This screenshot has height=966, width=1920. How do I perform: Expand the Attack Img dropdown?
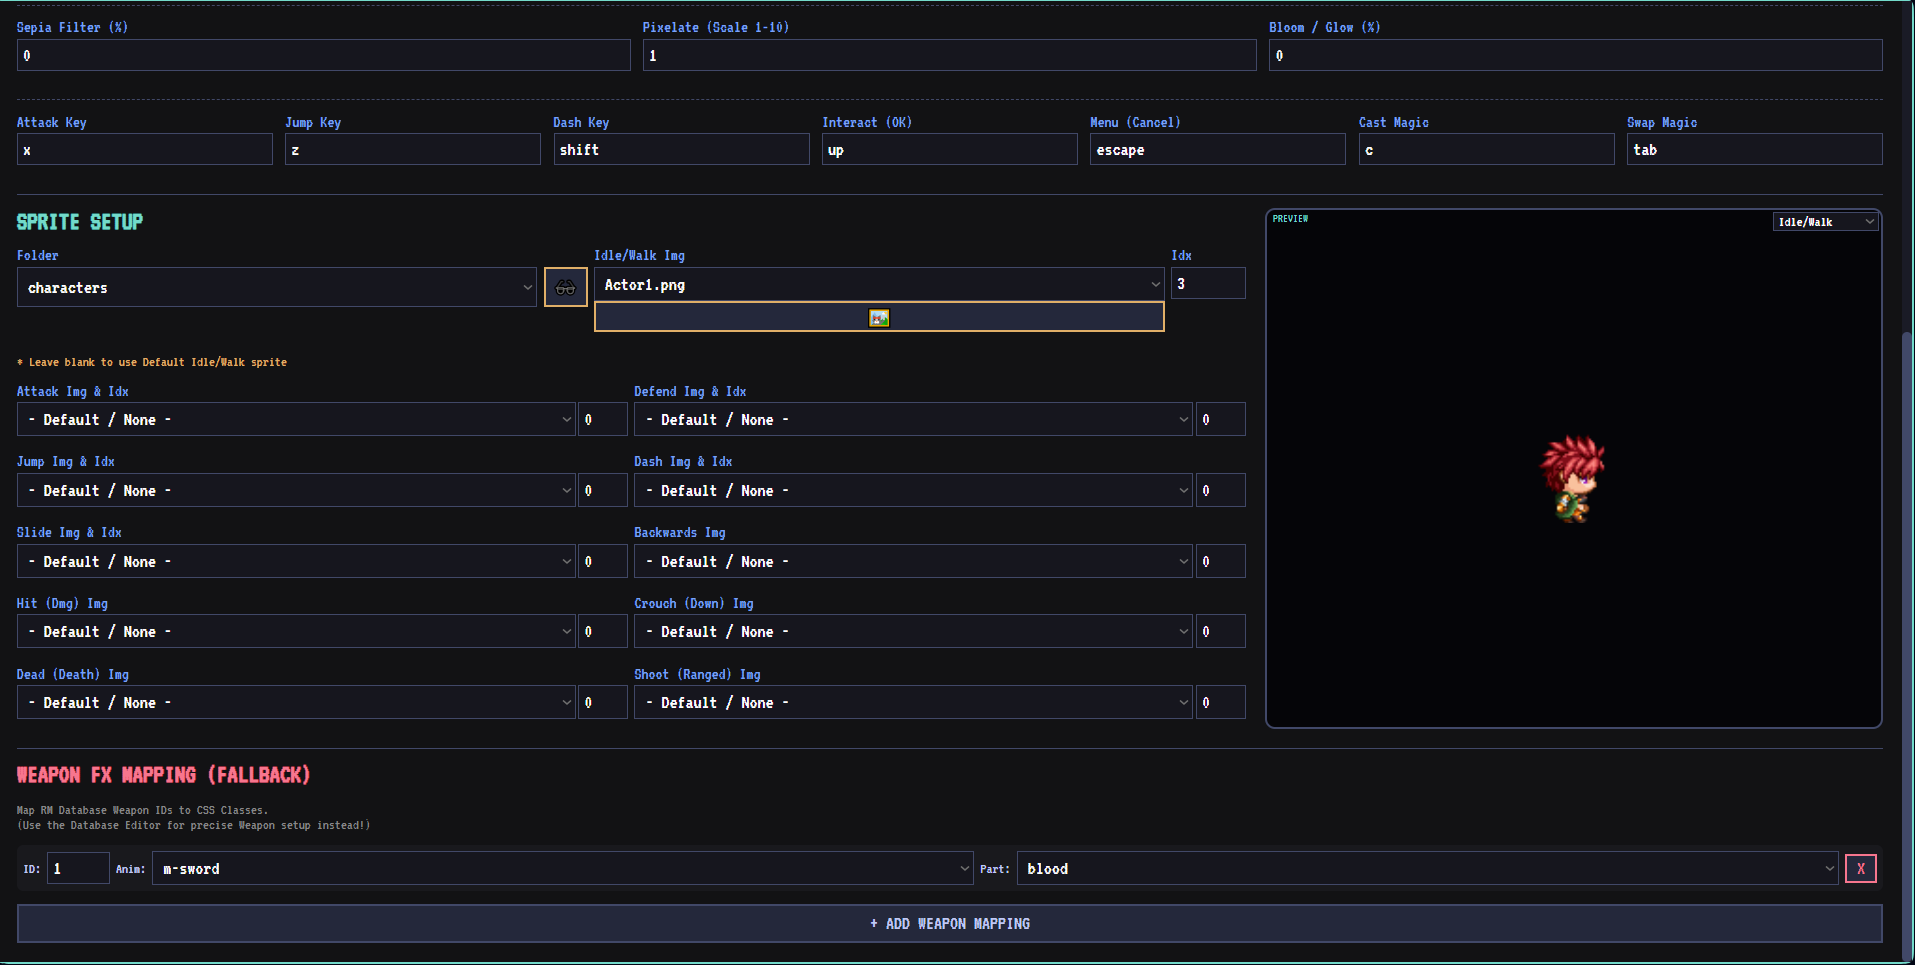[x=296, y=420]
